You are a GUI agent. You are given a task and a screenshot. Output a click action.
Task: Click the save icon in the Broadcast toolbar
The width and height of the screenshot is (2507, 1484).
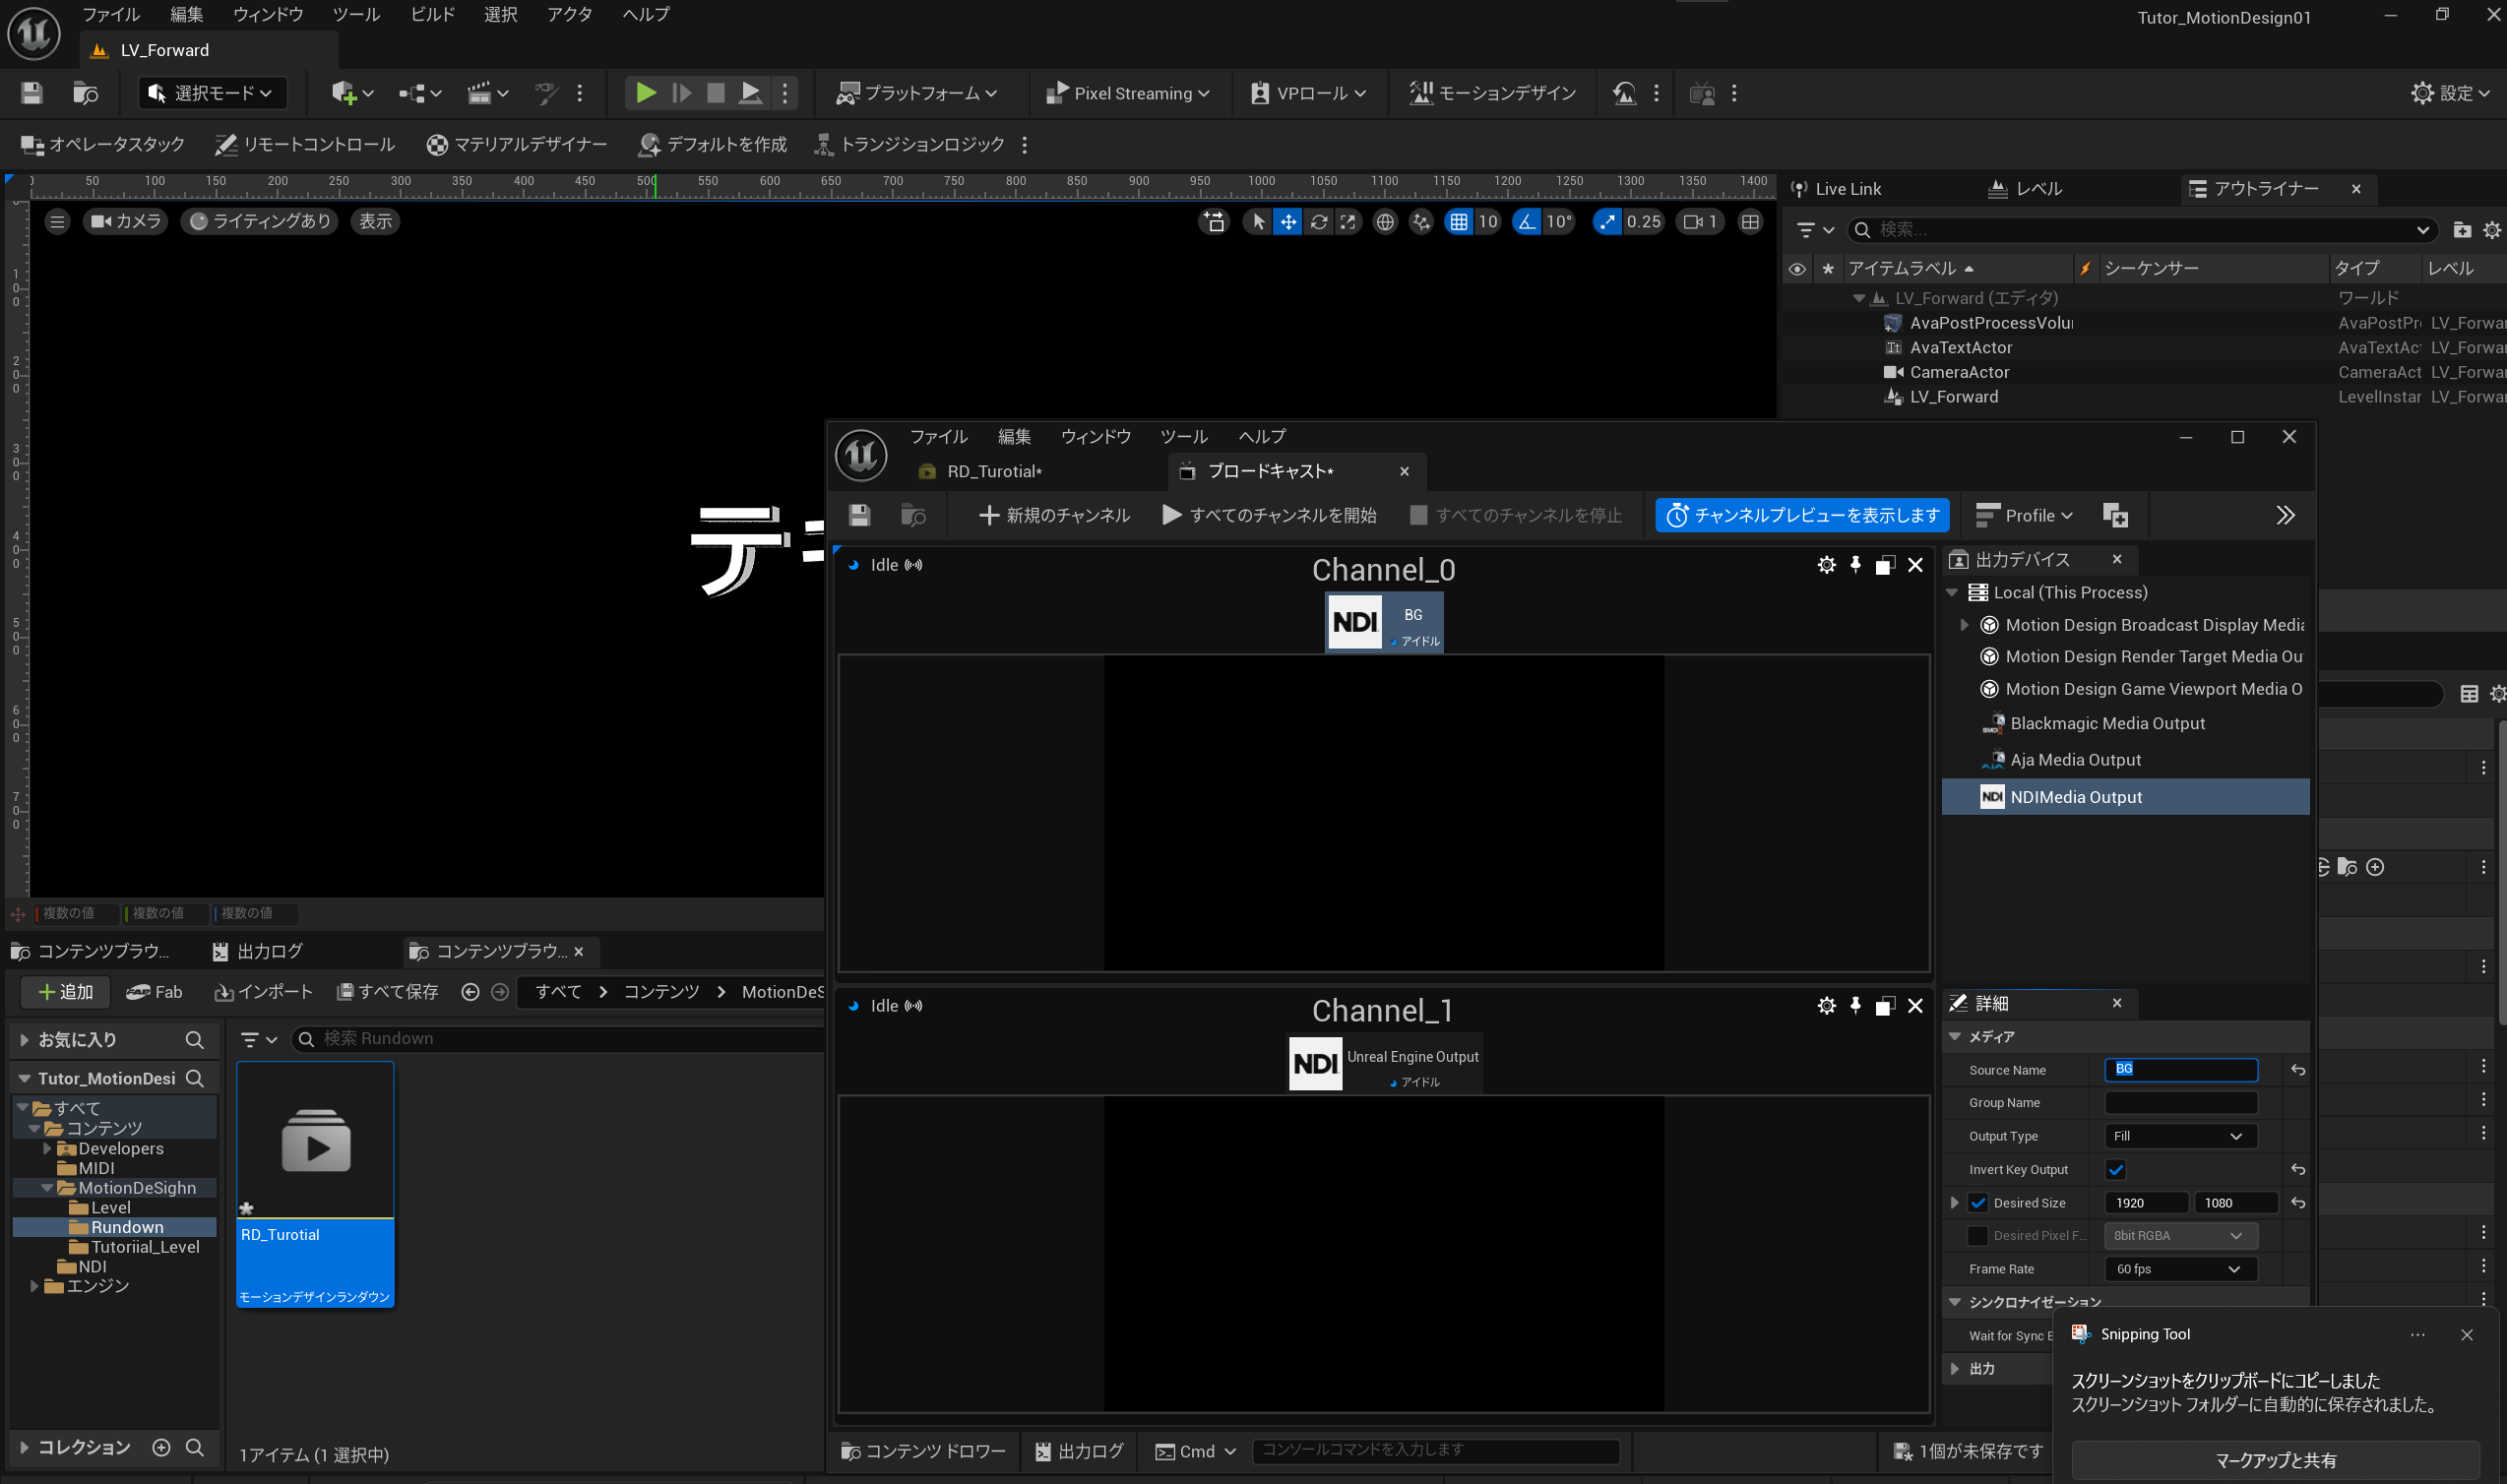pyautogui.click(x=859, y=515)
